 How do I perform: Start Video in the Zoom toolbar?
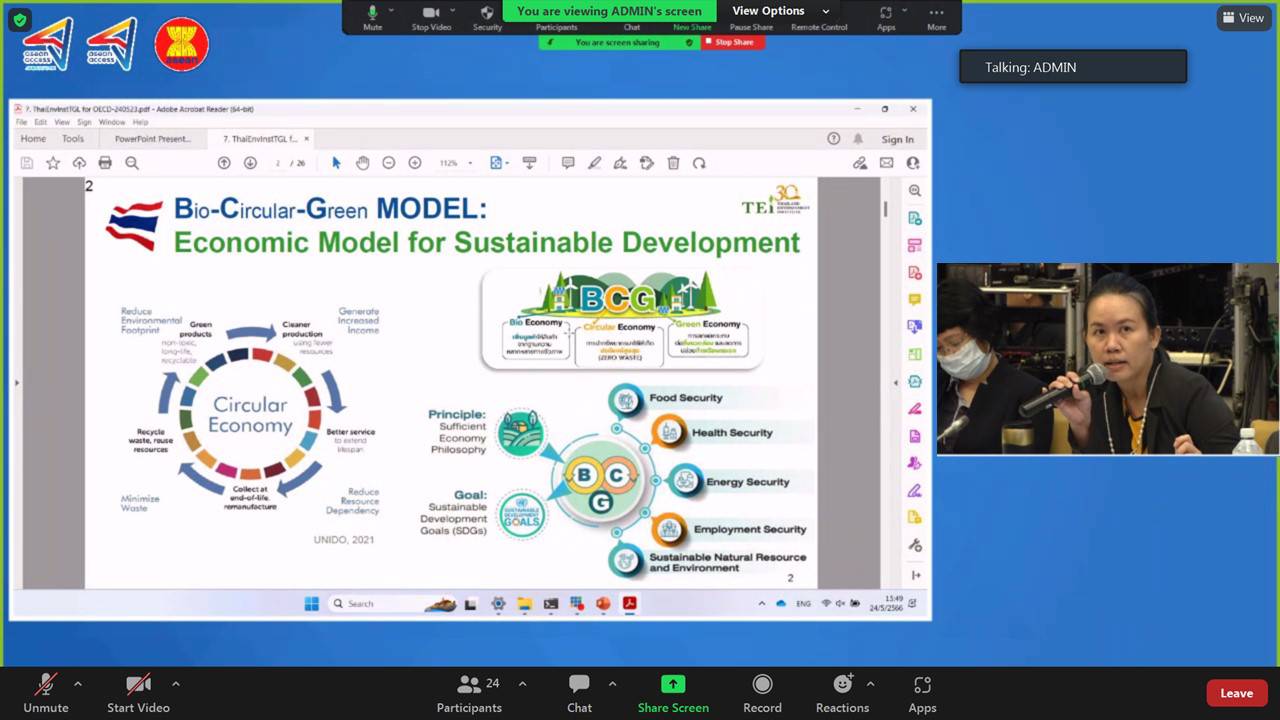coord(138,694)
